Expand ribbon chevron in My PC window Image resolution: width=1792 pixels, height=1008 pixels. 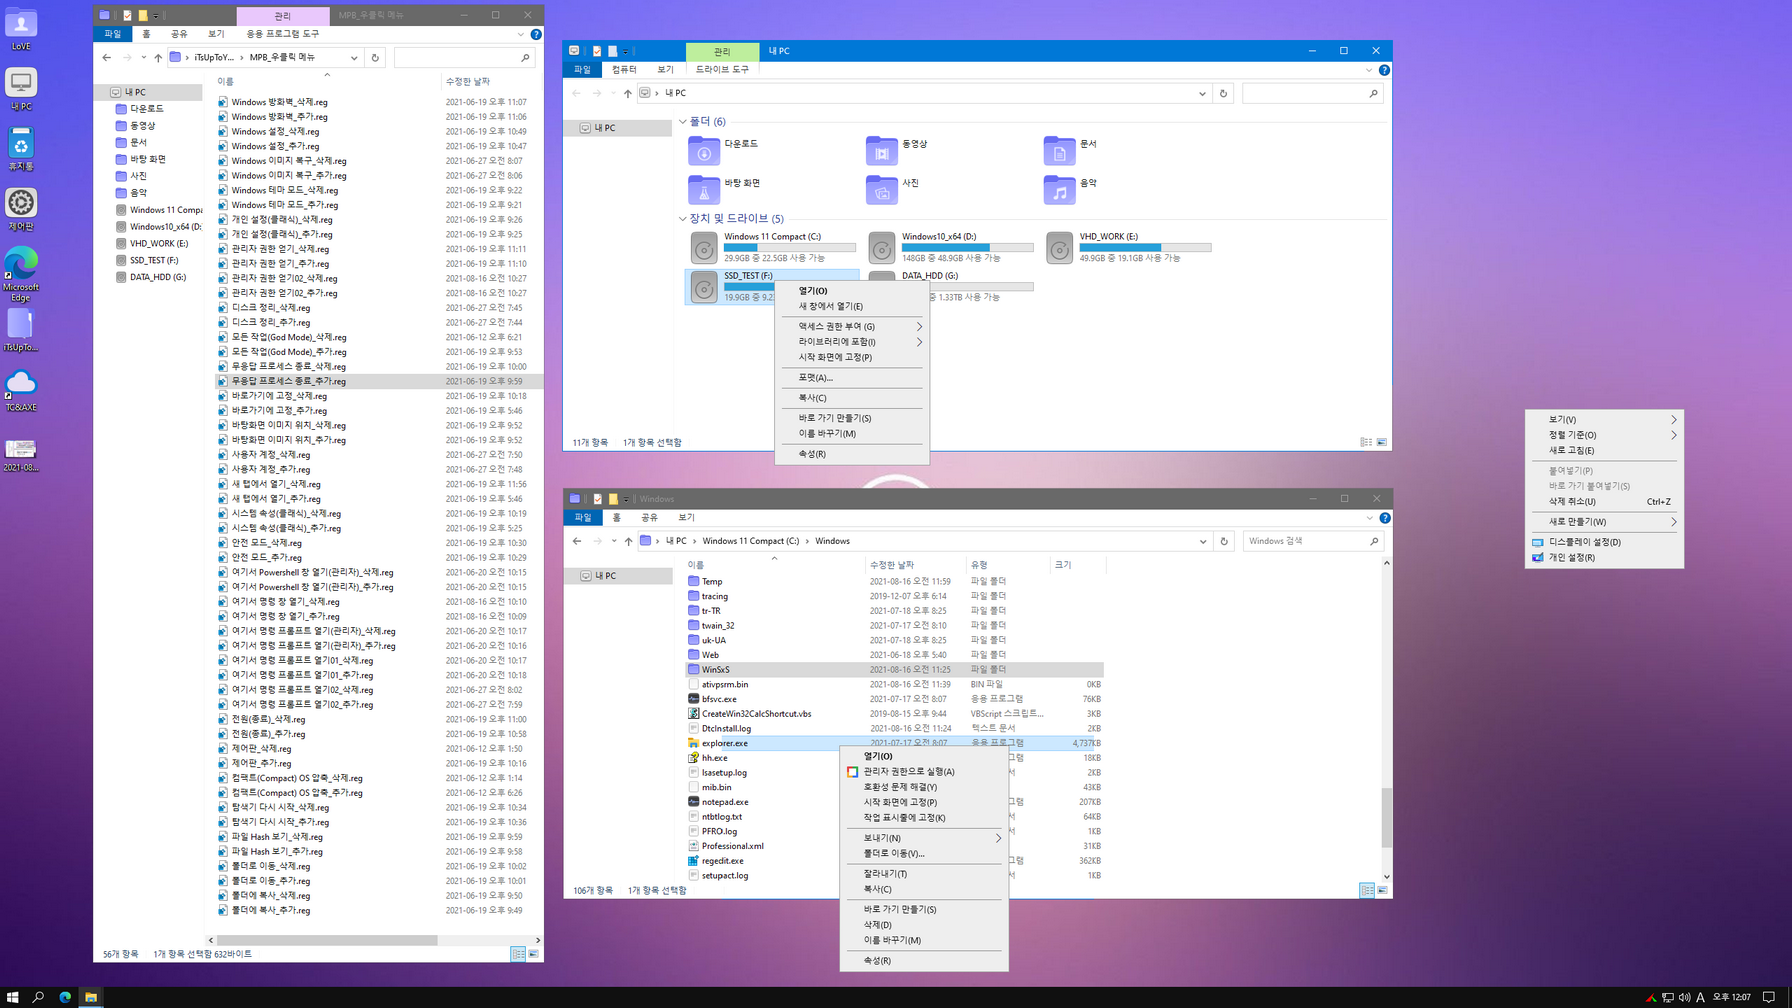[x=1368, y=70]
